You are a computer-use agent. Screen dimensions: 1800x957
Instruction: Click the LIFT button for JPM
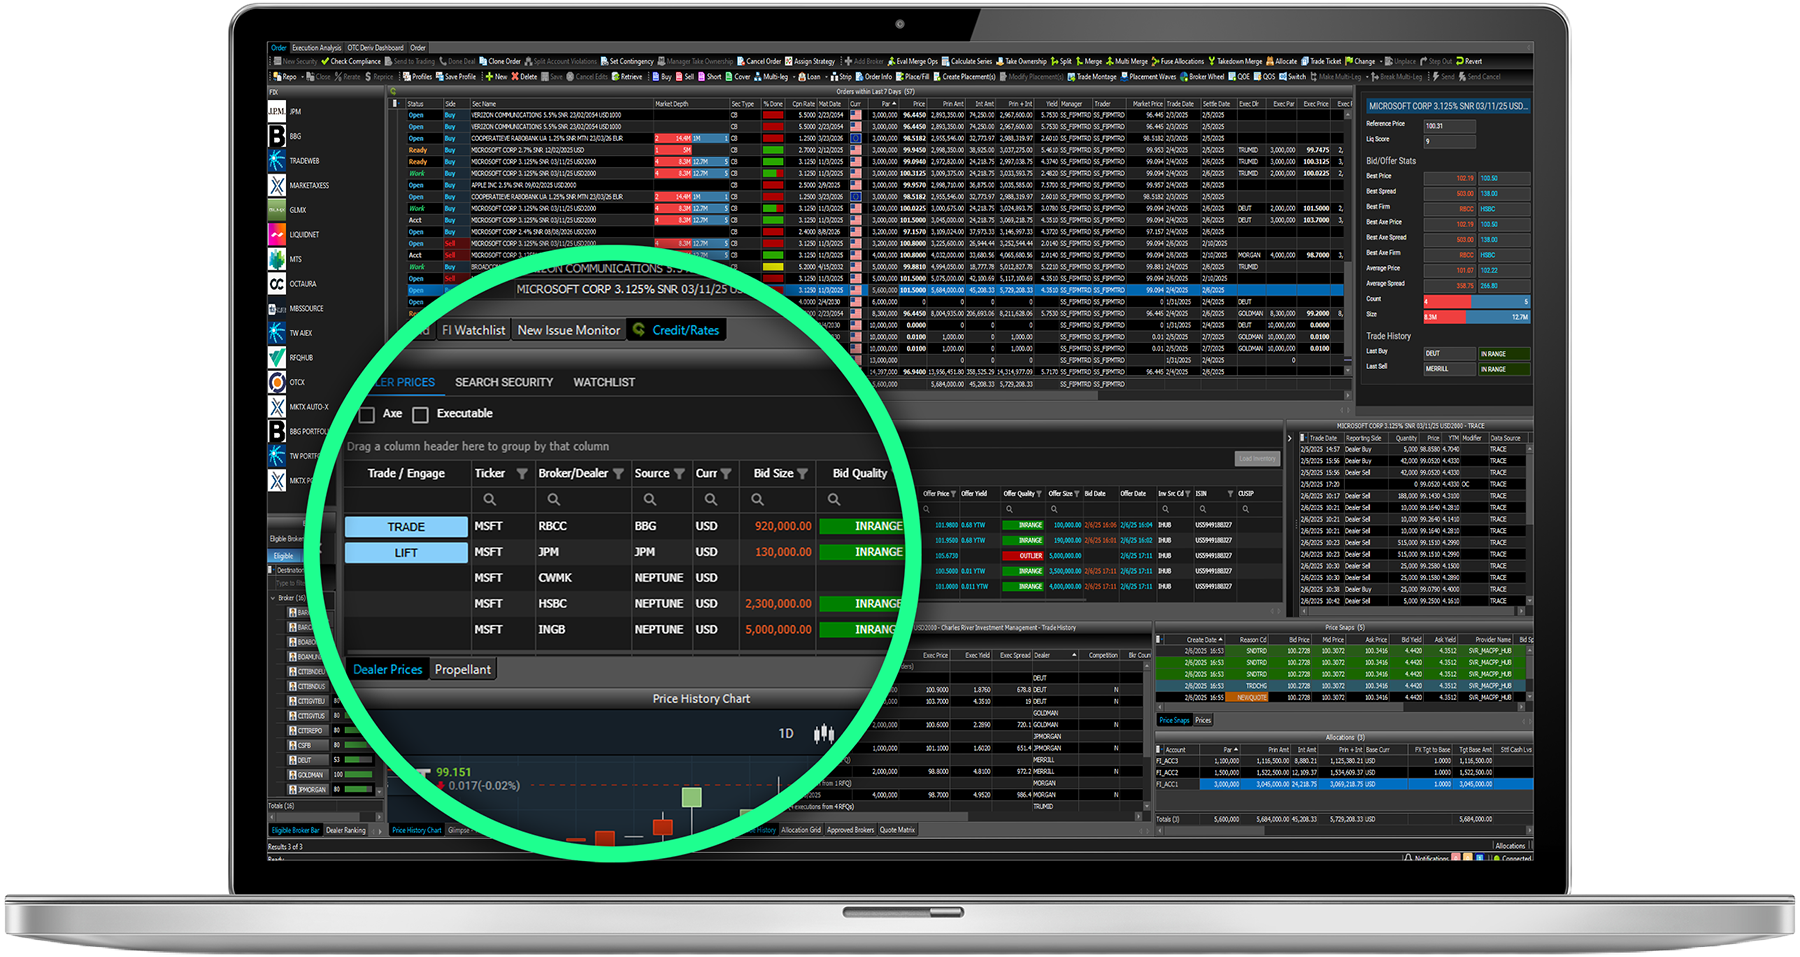coord(406,553)
